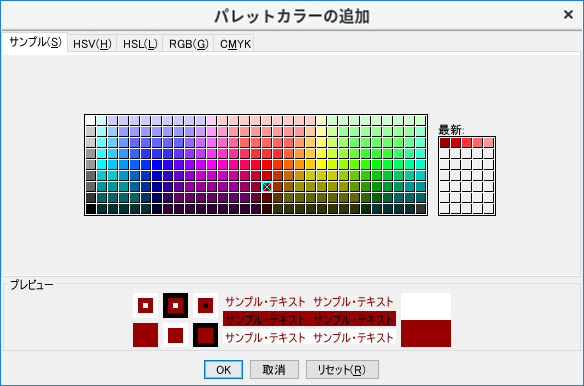The image size is (584, 386).
Task: Pick the fully saturated pure yellow swatch
Action: click(322, 164)
